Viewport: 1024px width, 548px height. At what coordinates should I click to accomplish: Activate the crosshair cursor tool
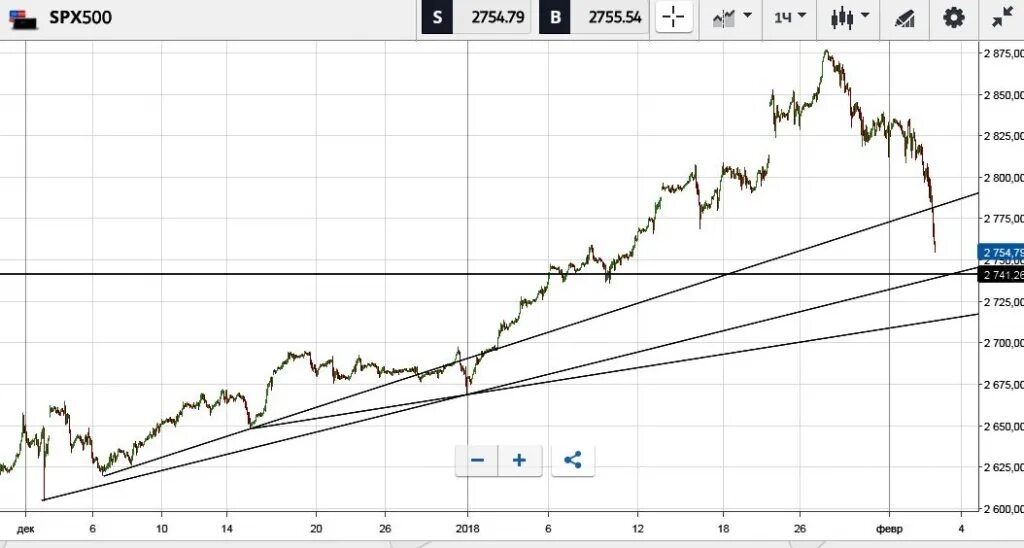pos(673,18)
